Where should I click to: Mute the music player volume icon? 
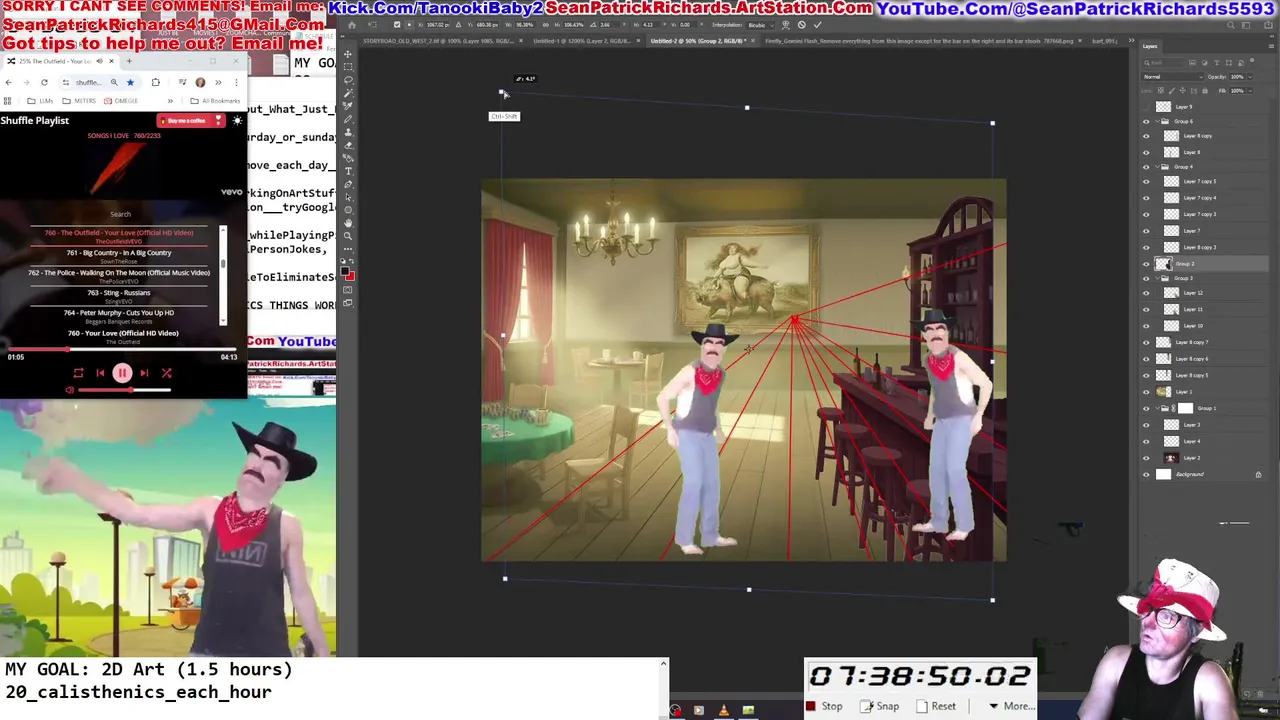pyautogui.click(x=70, y=390)
